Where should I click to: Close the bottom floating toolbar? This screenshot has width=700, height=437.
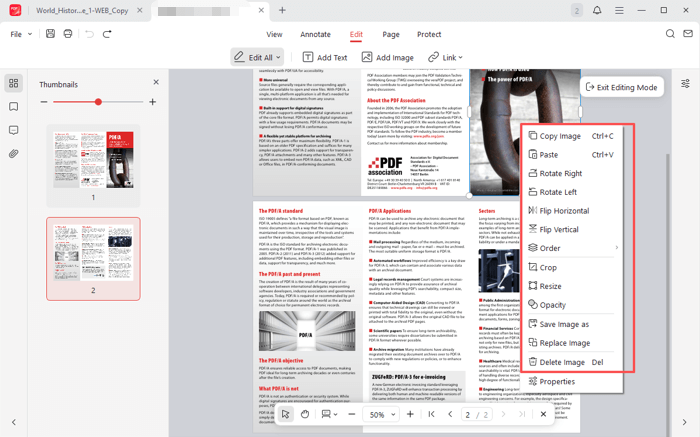click(x=543, y=414)
